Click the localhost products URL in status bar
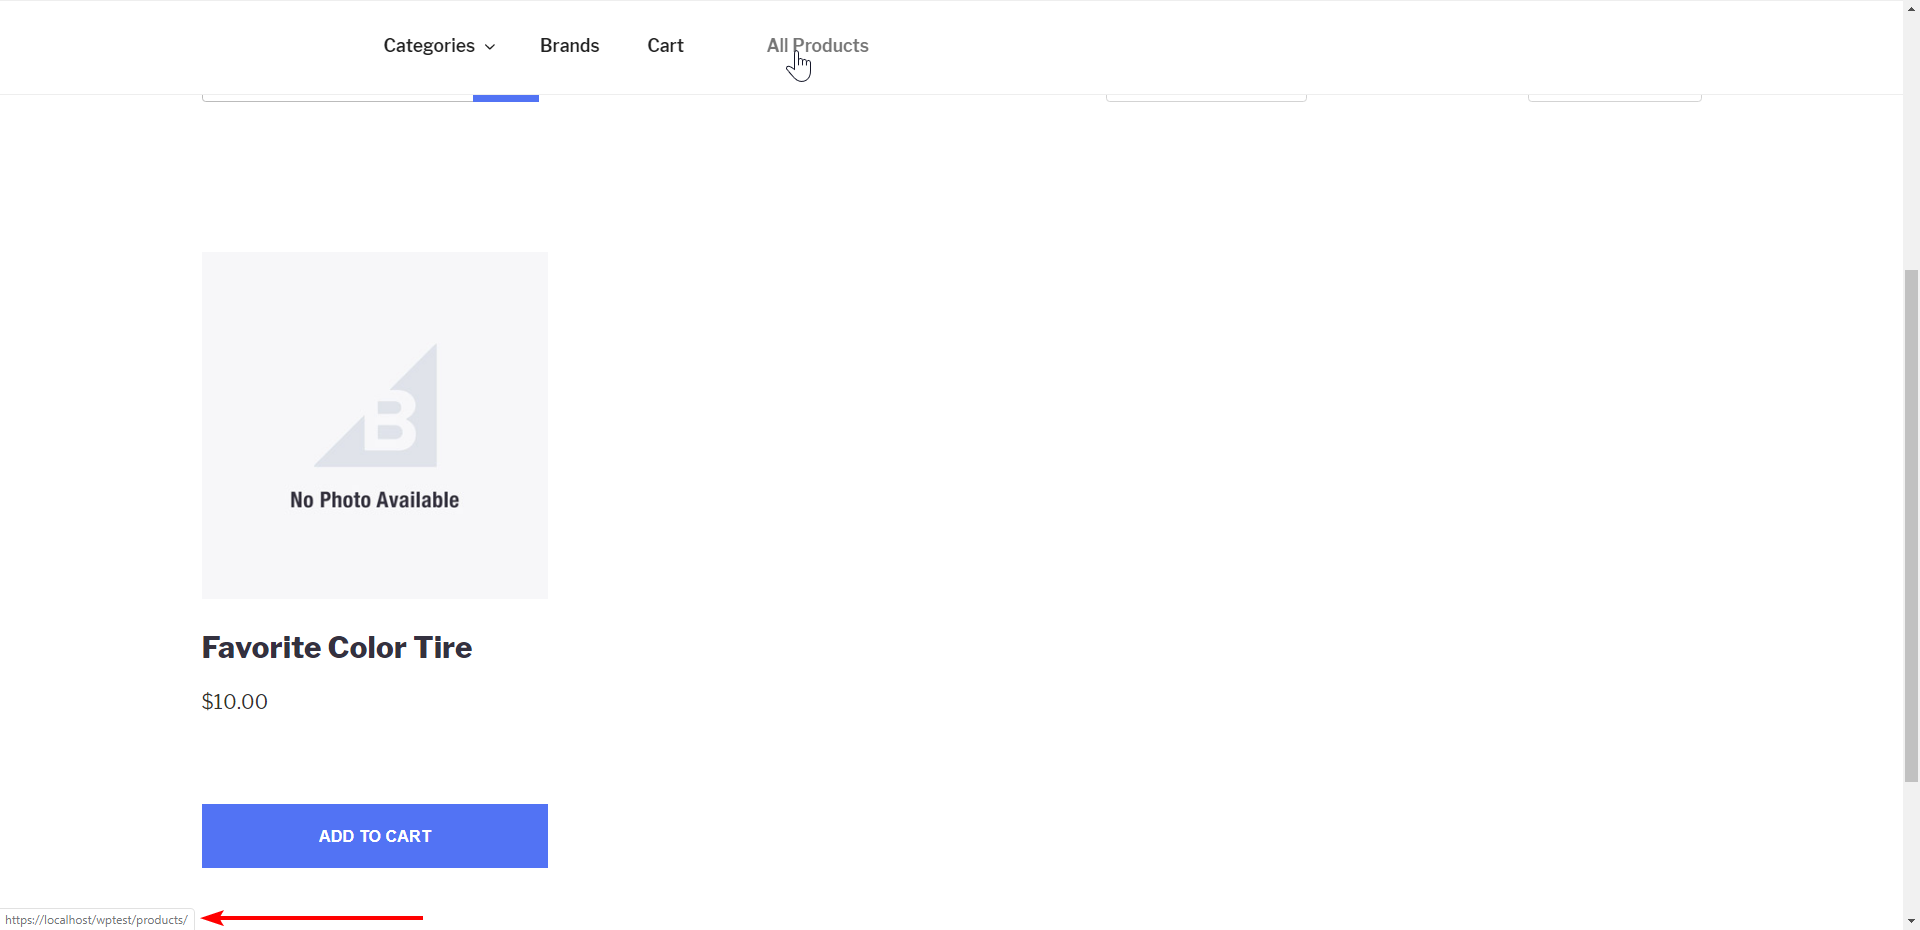The image size is (1920, 930). (x=96, y=920)
